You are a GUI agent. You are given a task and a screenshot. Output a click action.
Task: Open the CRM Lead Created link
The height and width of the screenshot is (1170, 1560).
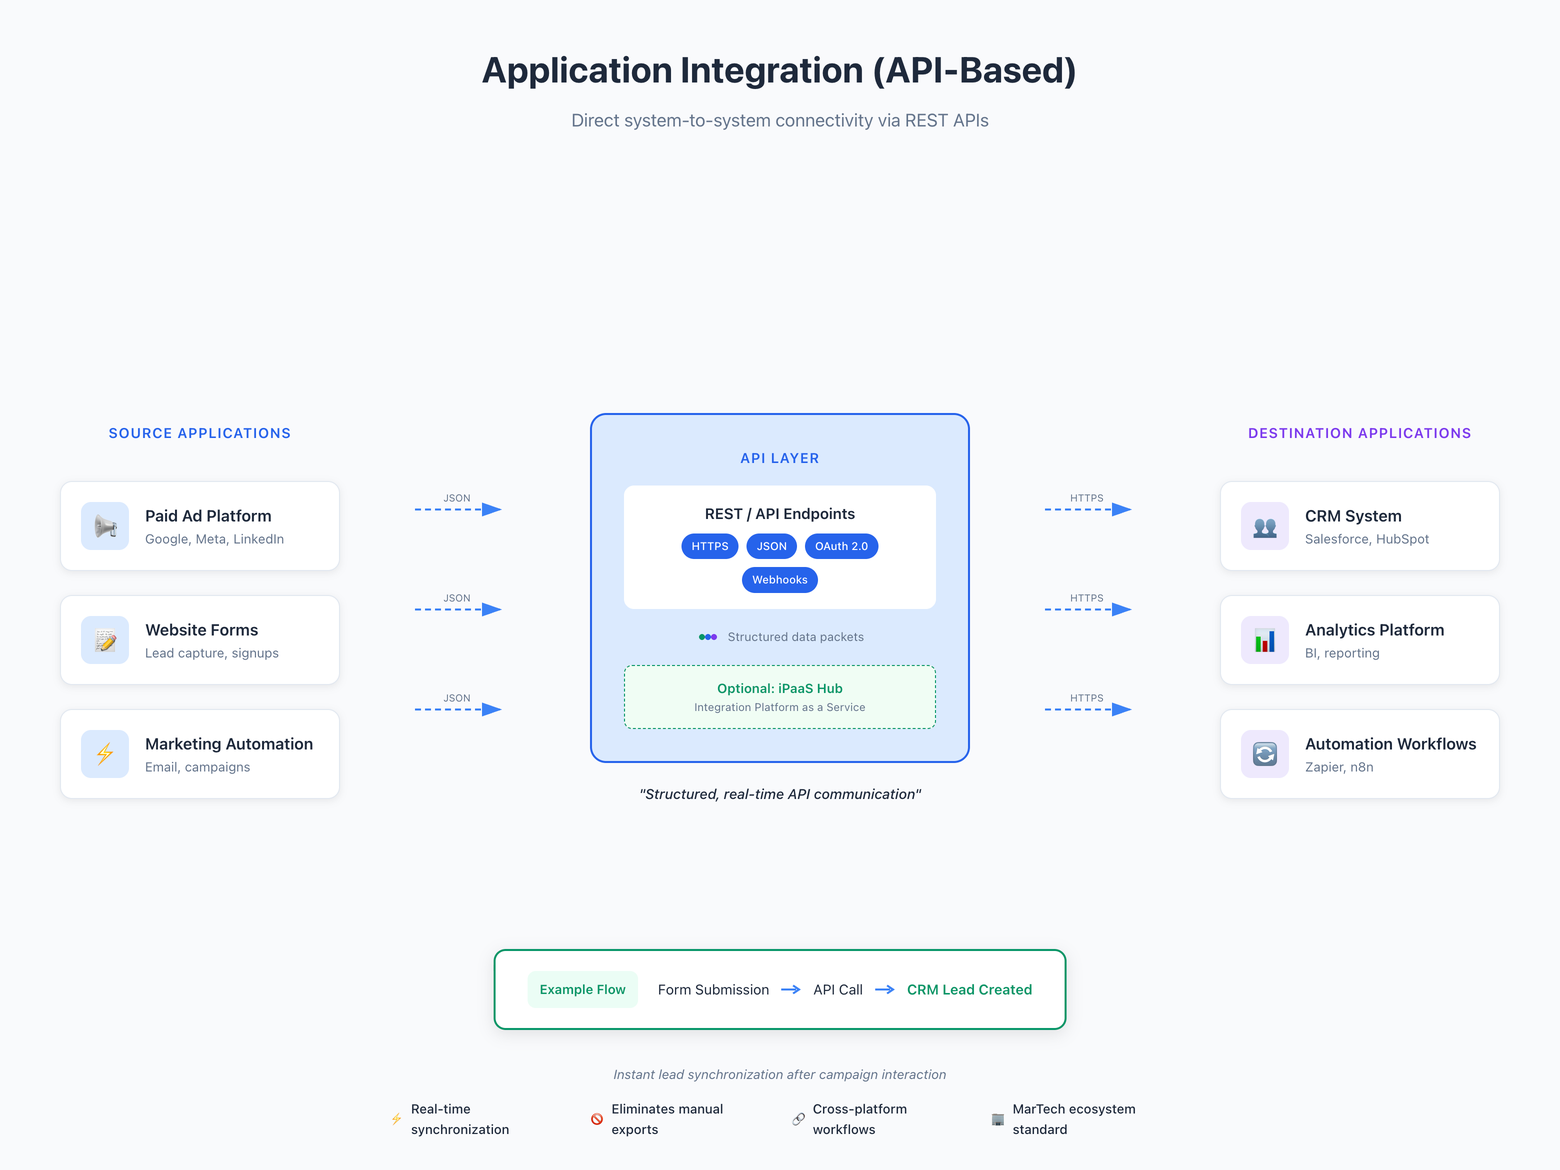click(968, 989)
